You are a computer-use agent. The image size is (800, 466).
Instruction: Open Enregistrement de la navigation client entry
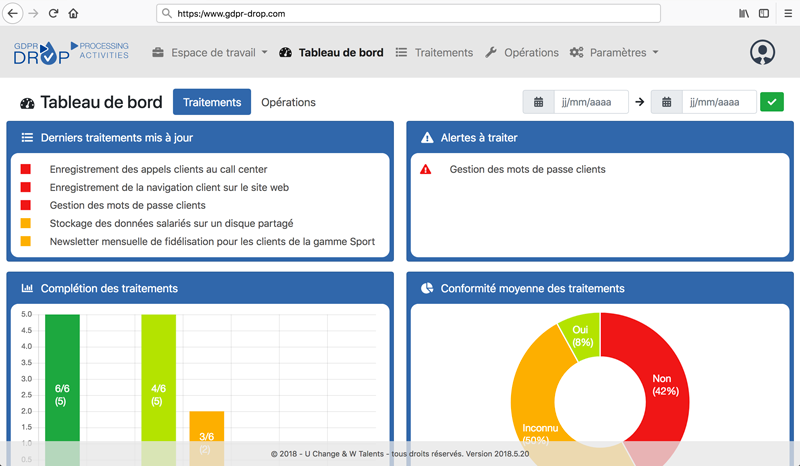click(169, 187)
